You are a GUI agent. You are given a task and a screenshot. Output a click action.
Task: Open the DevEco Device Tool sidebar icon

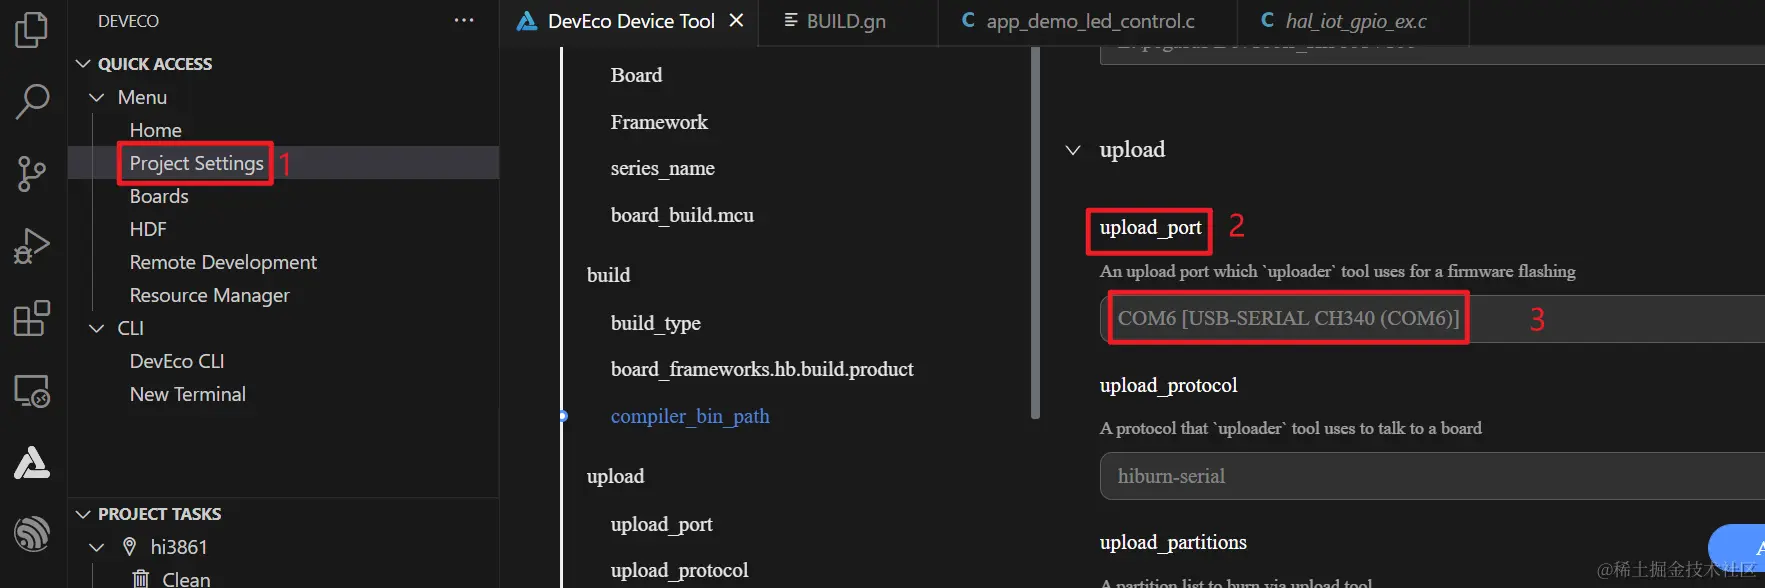tap(32, 462)
